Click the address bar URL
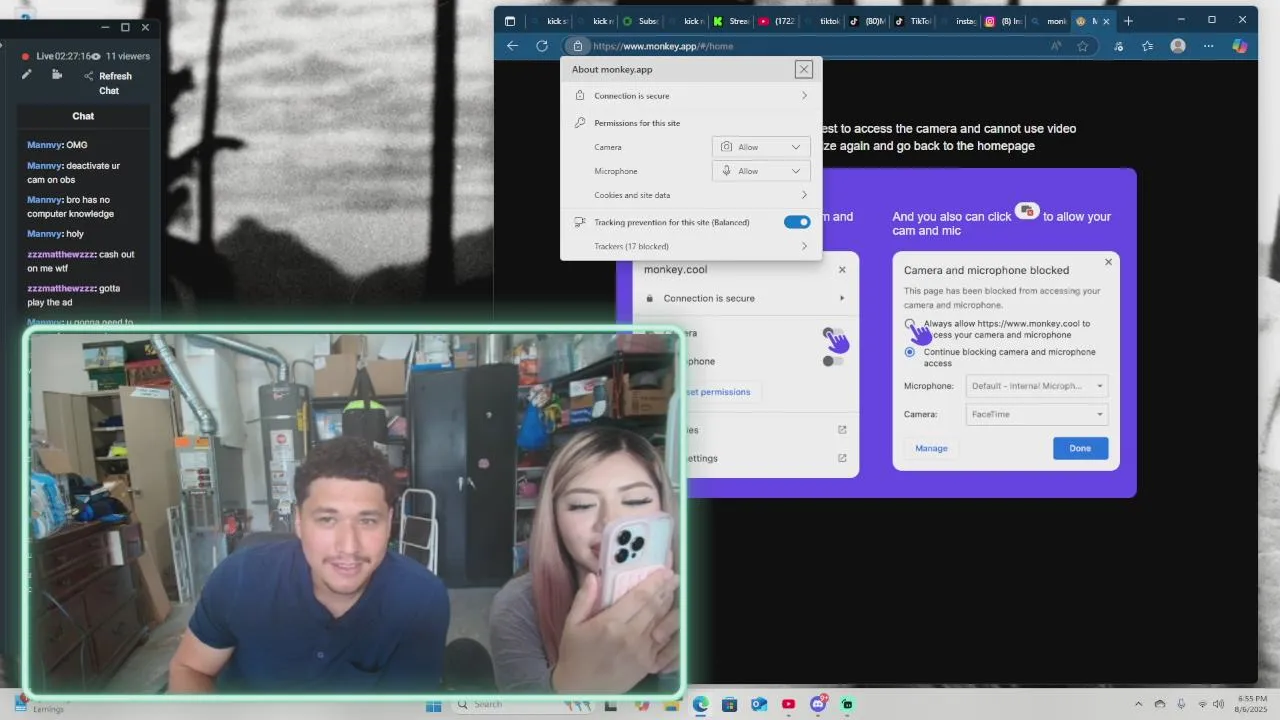This screenshot has width=1280, height=720. point(663,46)
